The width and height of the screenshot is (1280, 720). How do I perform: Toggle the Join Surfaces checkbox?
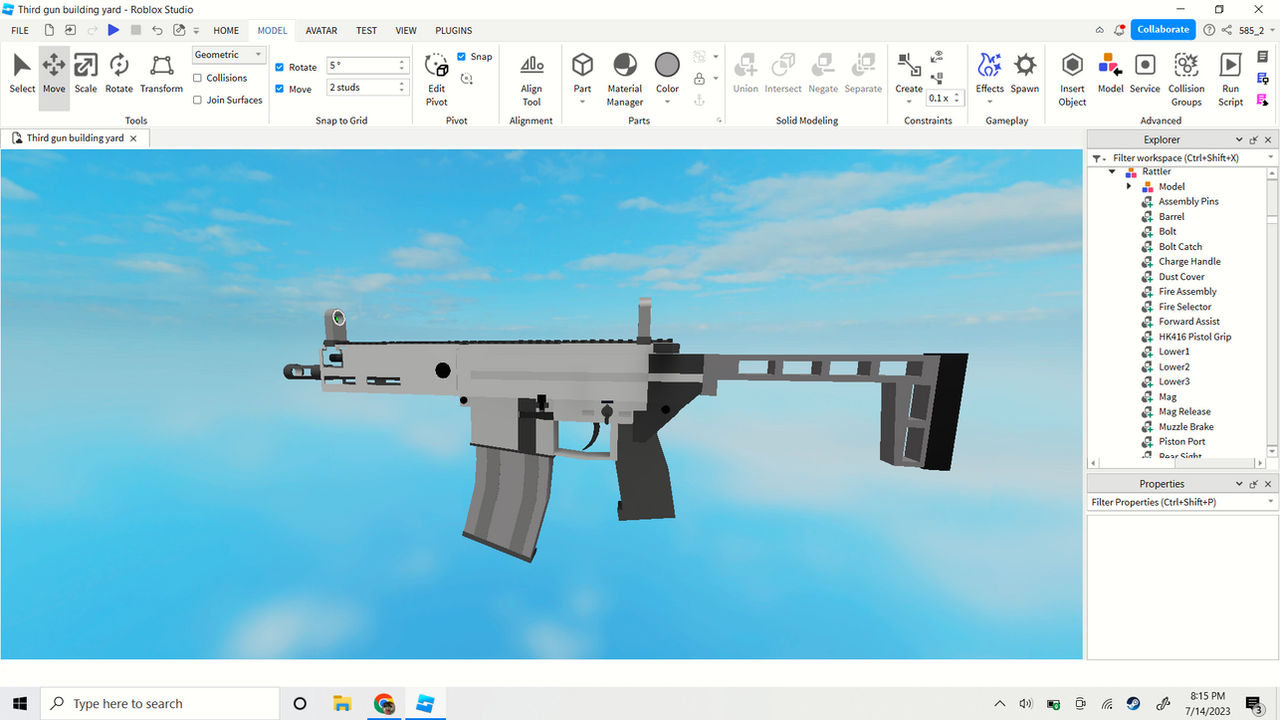pyautogui.click(x=197, y=100)
